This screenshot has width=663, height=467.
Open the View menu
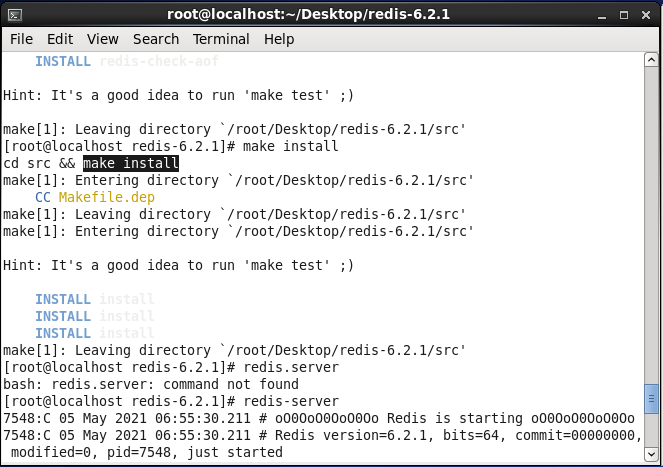tap(102, 39)
